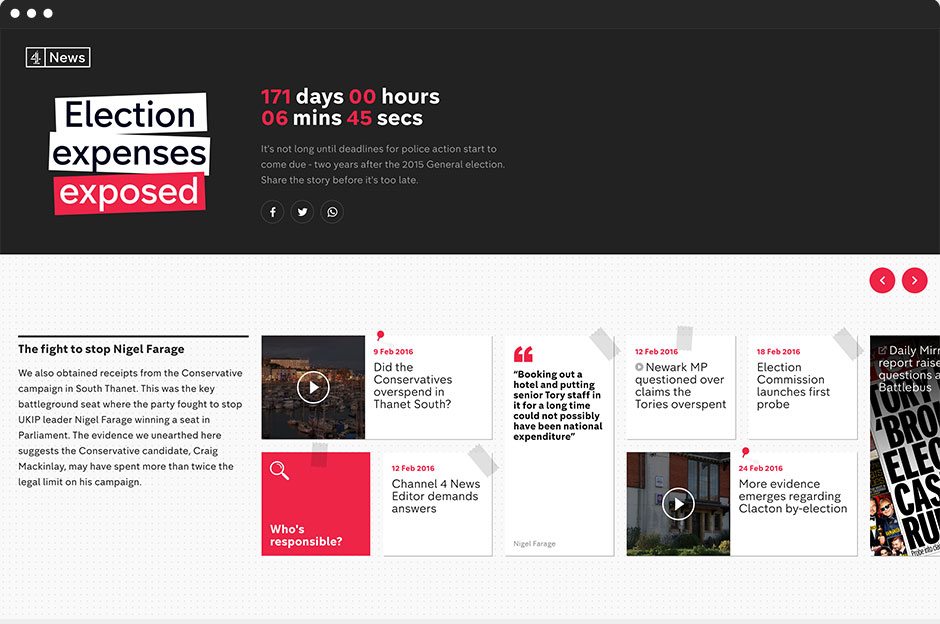Viewport: 940px width, 624px height.
Task: Click the "Election expenses exposed" title graphic
Action: coord(129,153)
